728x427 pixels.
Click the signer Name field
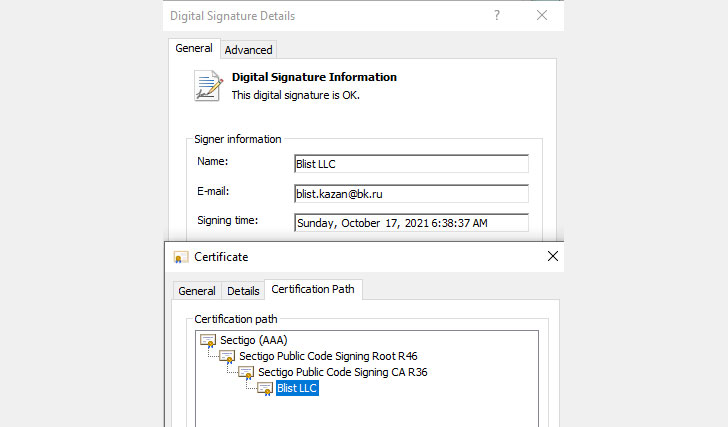coord(411,164)
